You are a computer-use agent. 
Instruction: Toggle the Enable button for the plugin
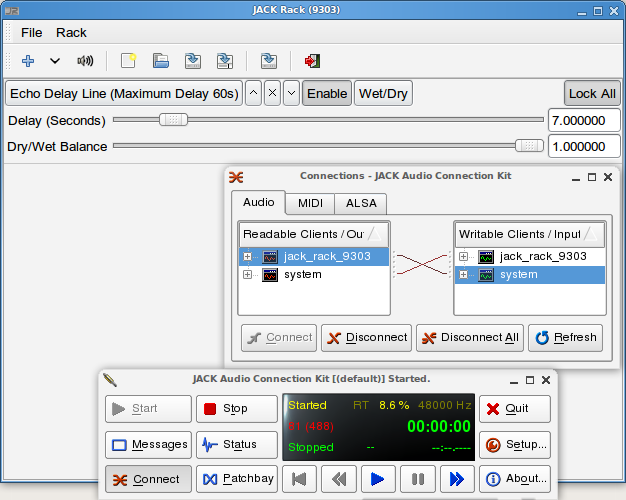[x=327, y=93]
